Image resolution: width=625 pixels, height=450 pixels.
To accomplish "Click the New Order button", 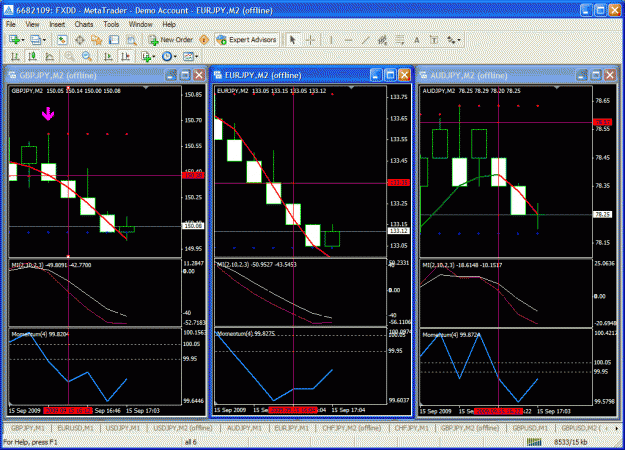I will coord(170,40).
